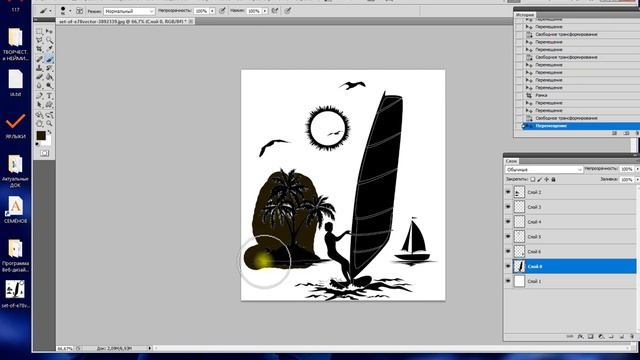Create new adjustment layer icon
Screen dimensions: 640x360
[x=601, y=337]
